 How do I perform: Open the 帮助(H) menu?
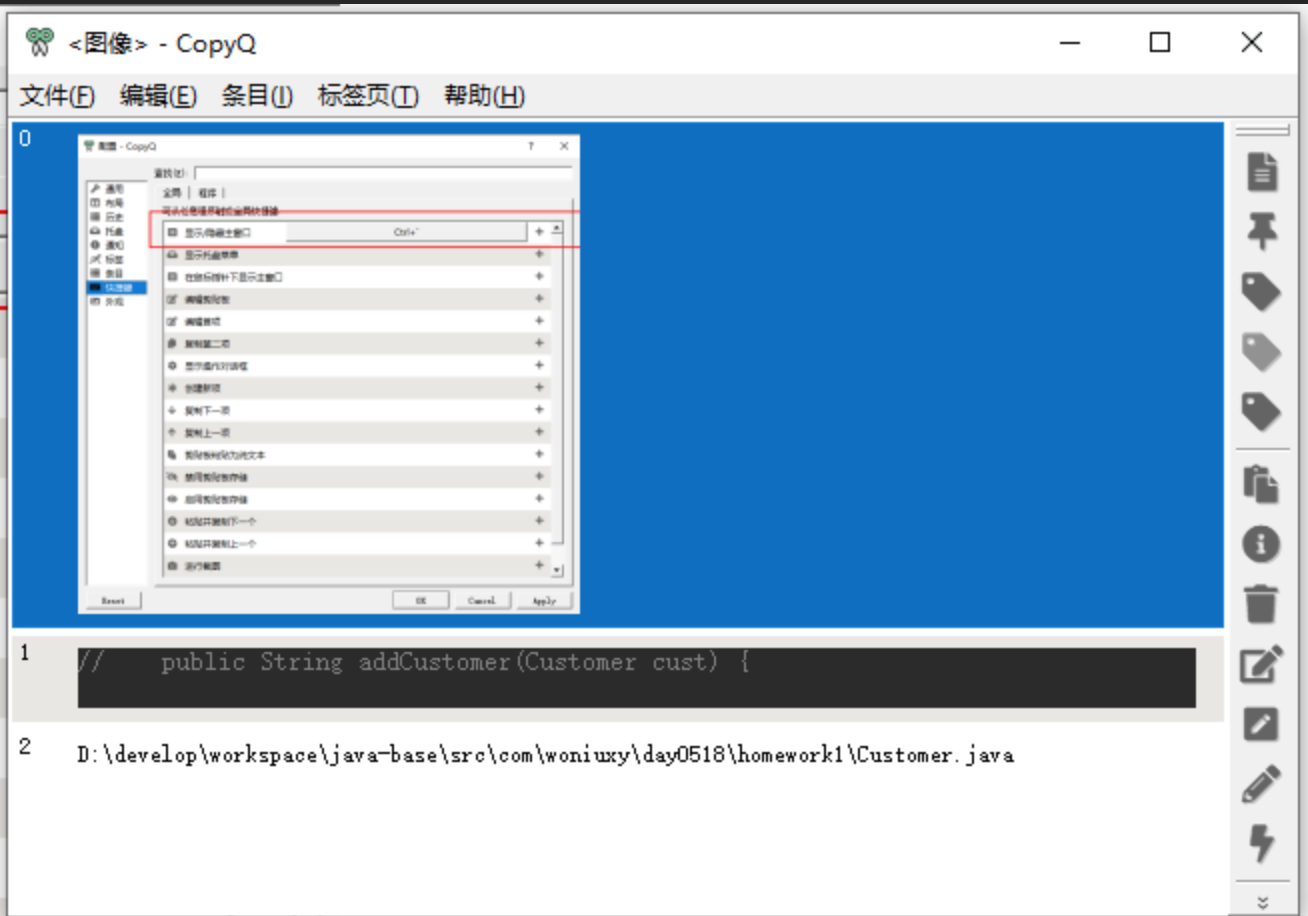[x=484, y=96]
